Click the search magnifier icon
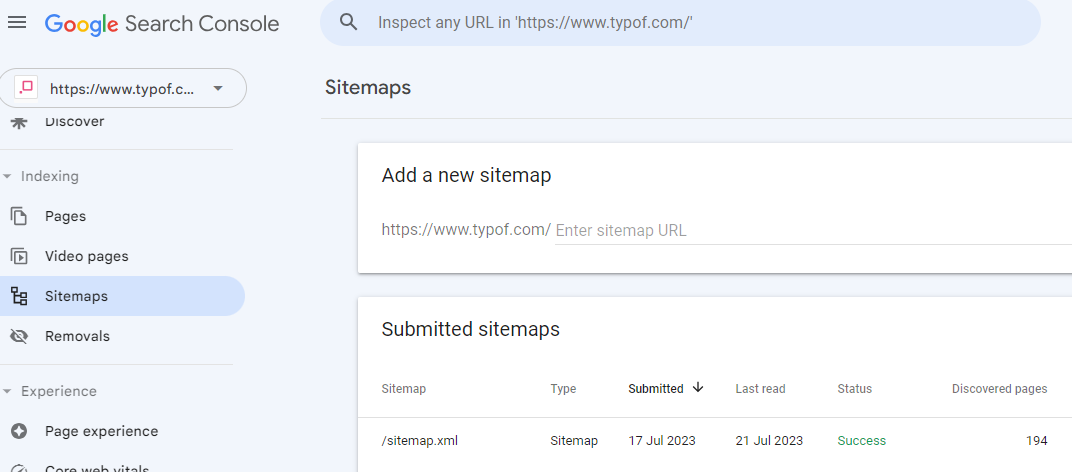The image size is (1072, 472). pos(349,23)
